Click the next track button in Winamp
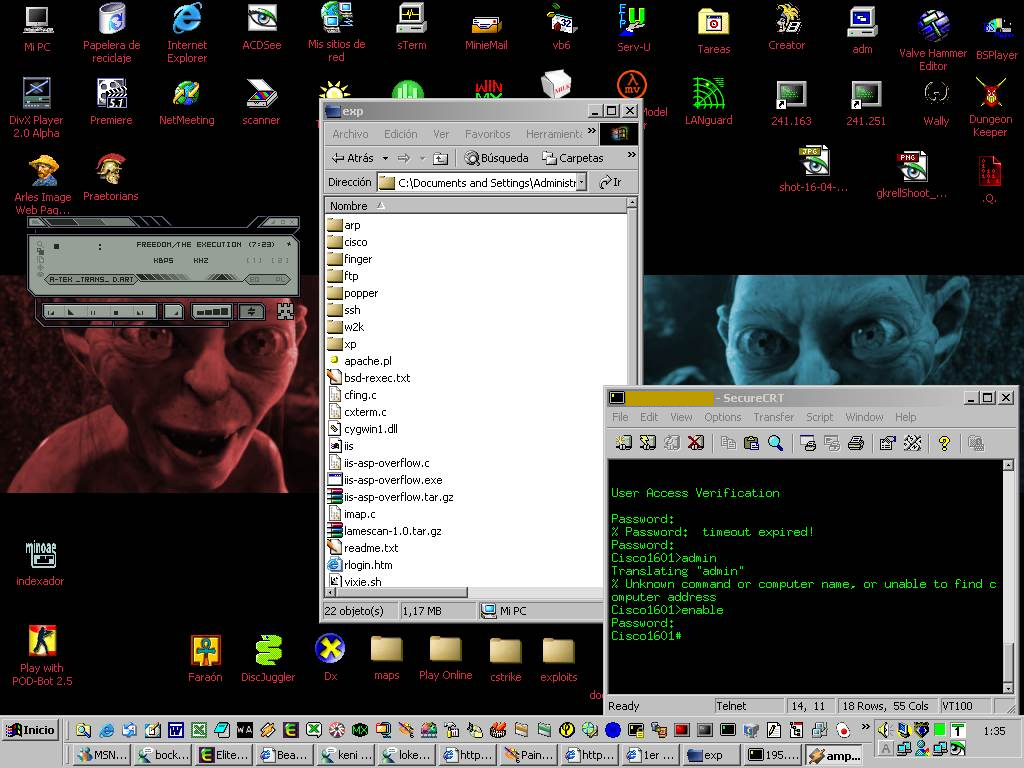The height and width of the screenshot is (768, 1024). click(138, 312)
